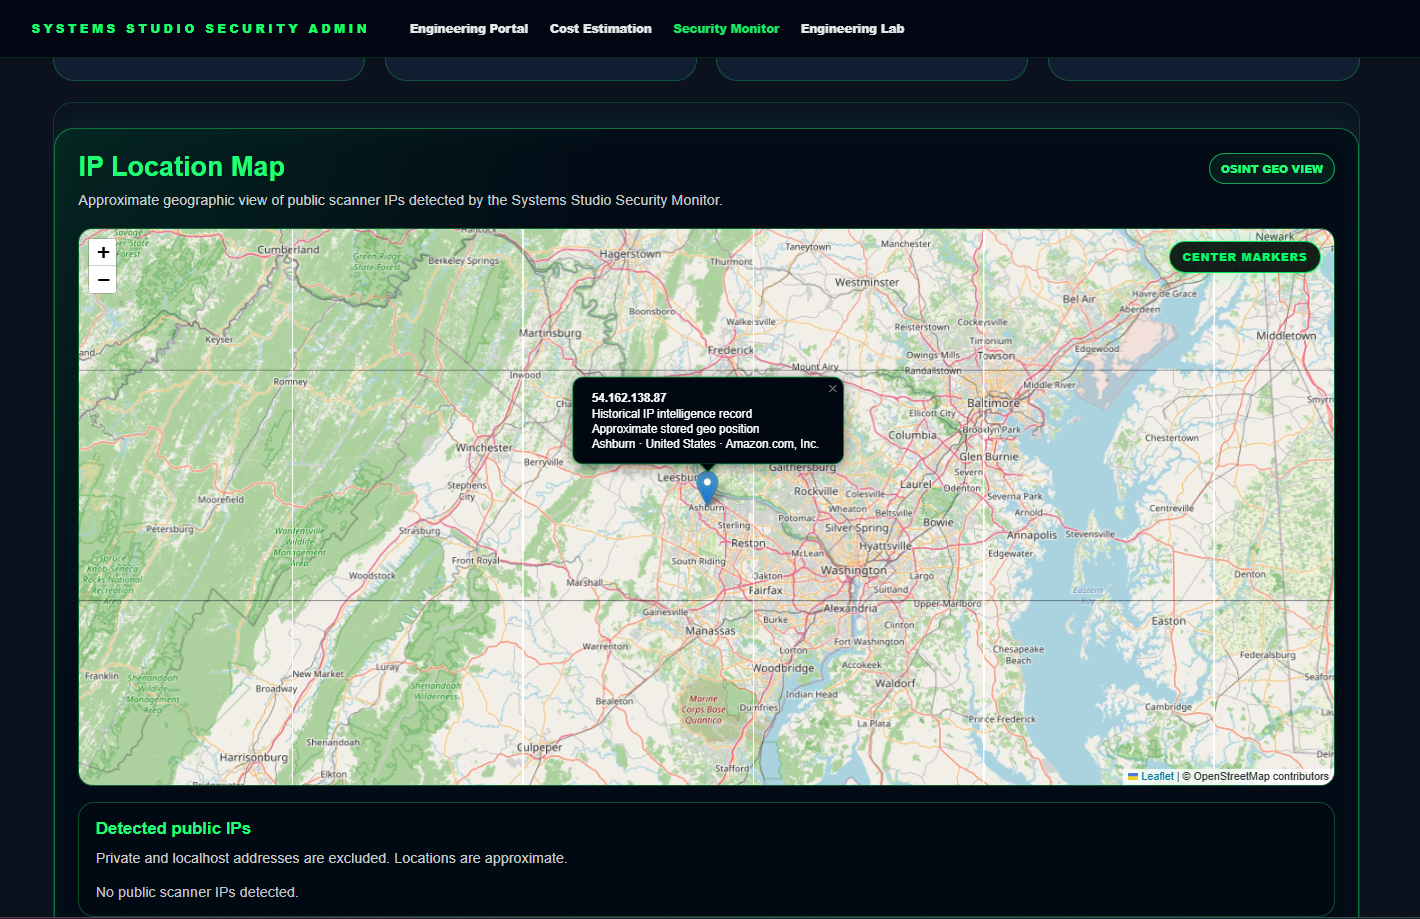Click Harrisonburg label on the map

click(x=254, y=757)
